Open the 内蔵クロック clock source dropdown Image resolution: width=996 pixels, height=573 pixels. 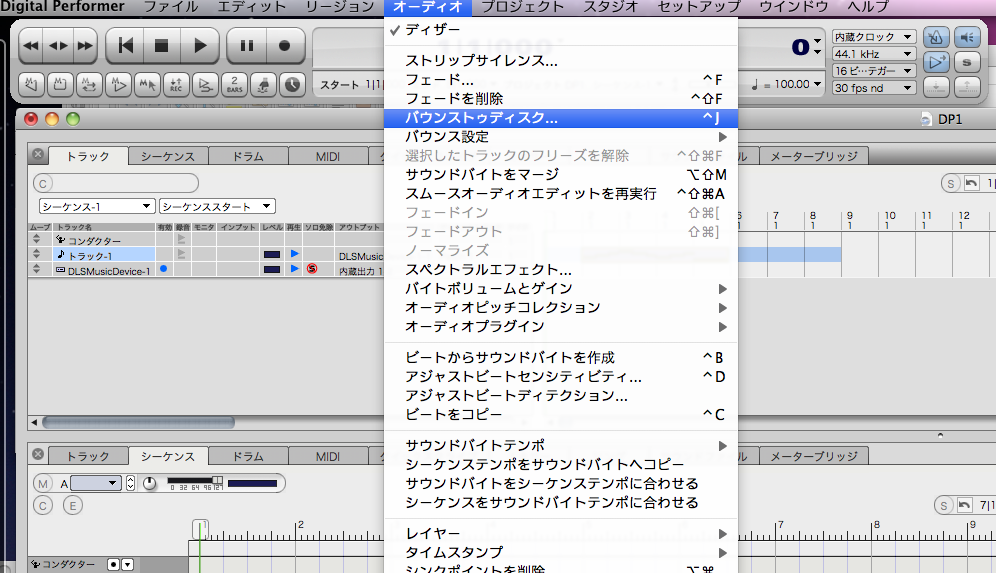click(873, 37)
